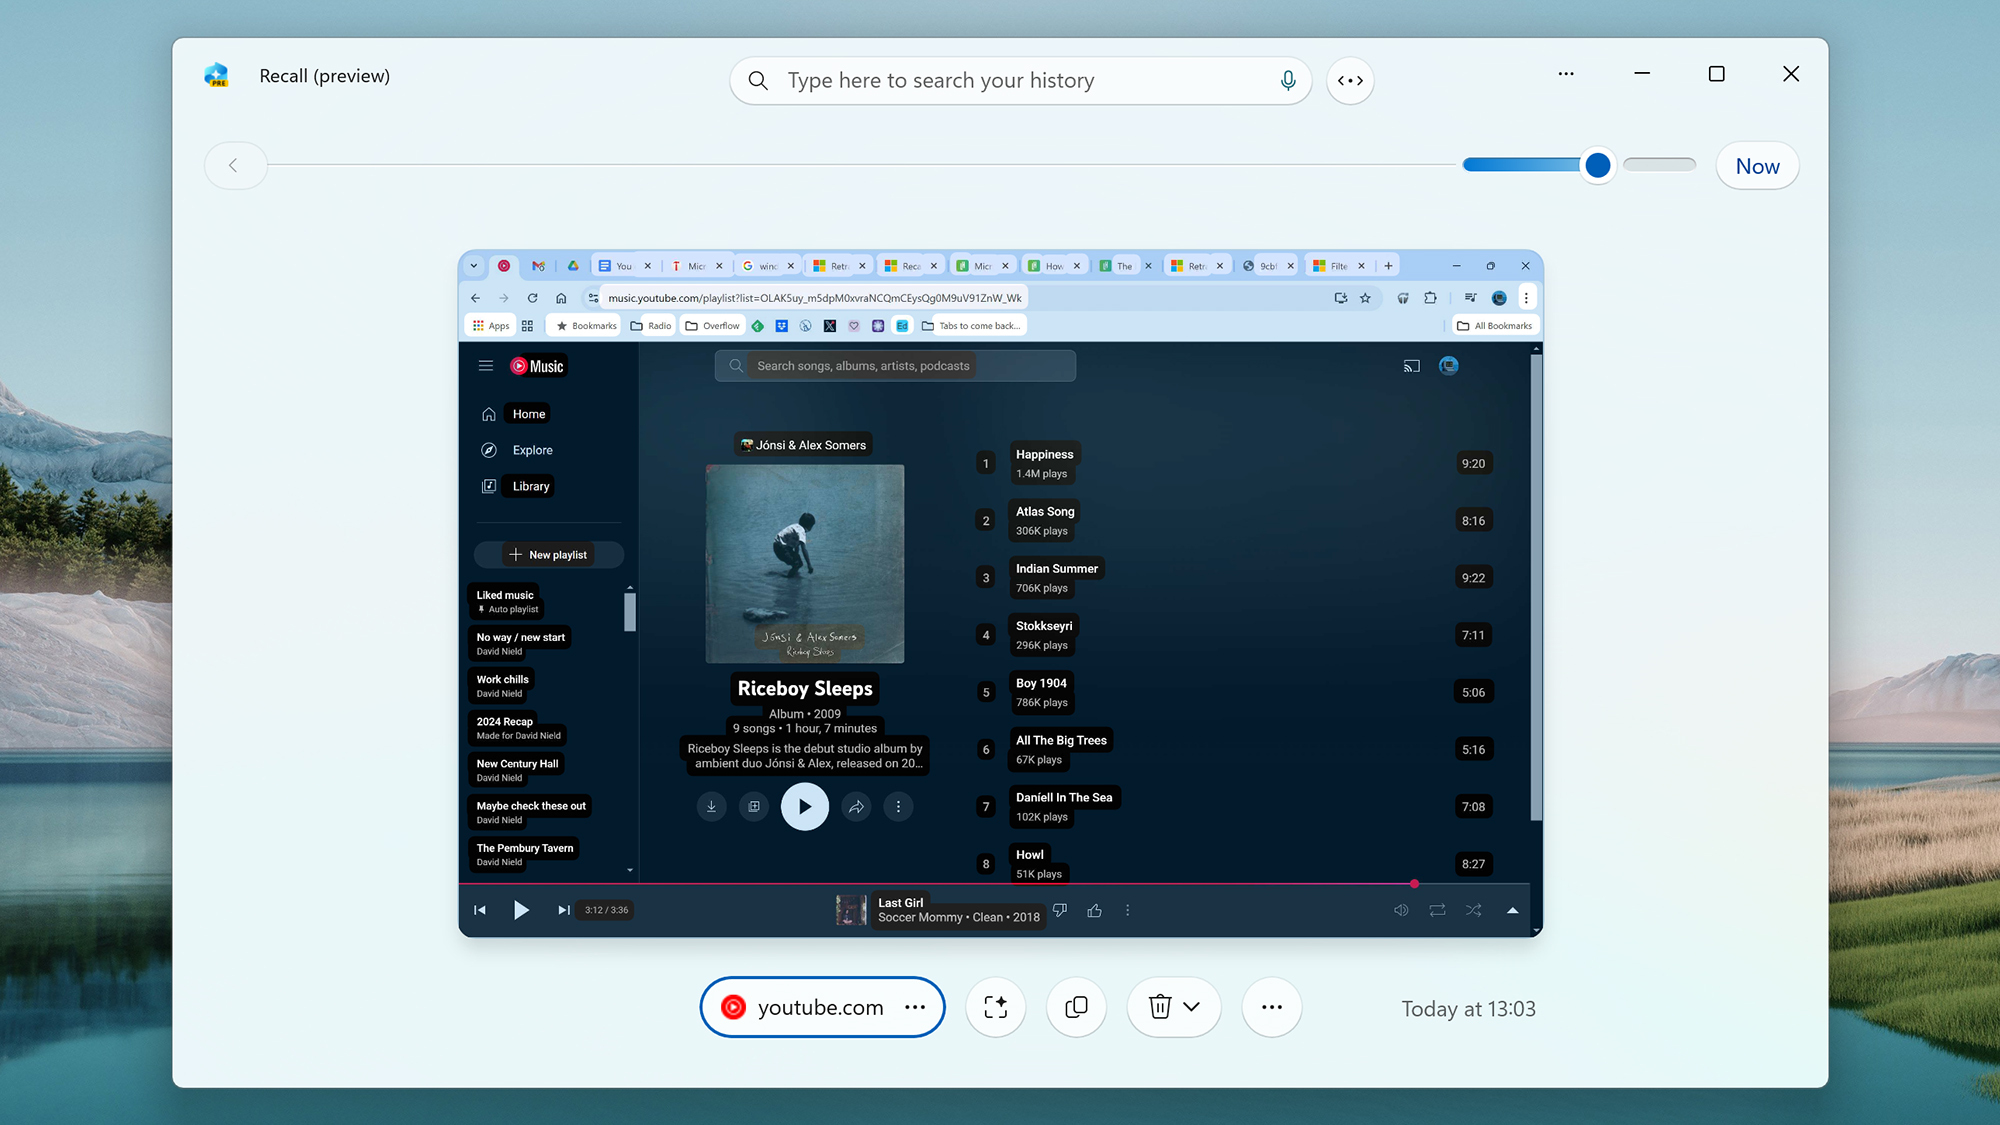Image resolution: width=2000 pixels, height=1125 pixels.
Task: Dislike Last Girl with thumbs down
Action: coord(1060,910)
